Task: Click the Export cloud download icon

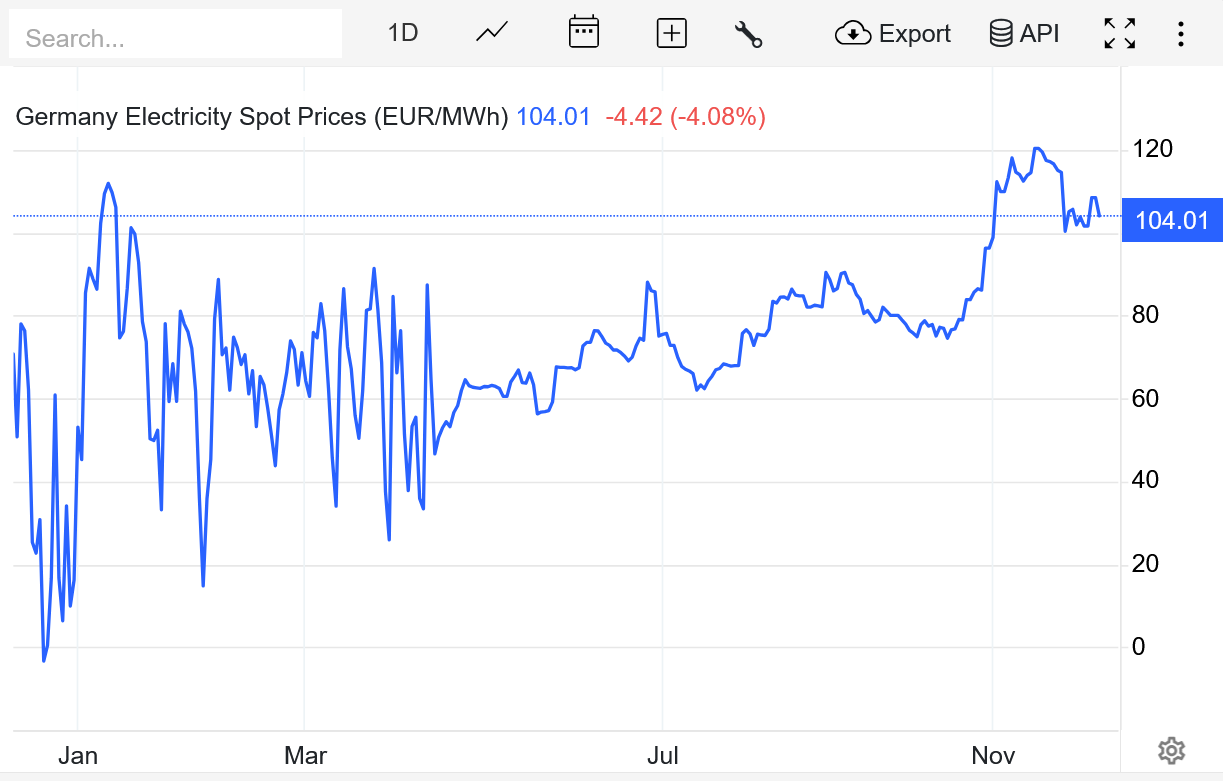Action: (x=852, y=33)
